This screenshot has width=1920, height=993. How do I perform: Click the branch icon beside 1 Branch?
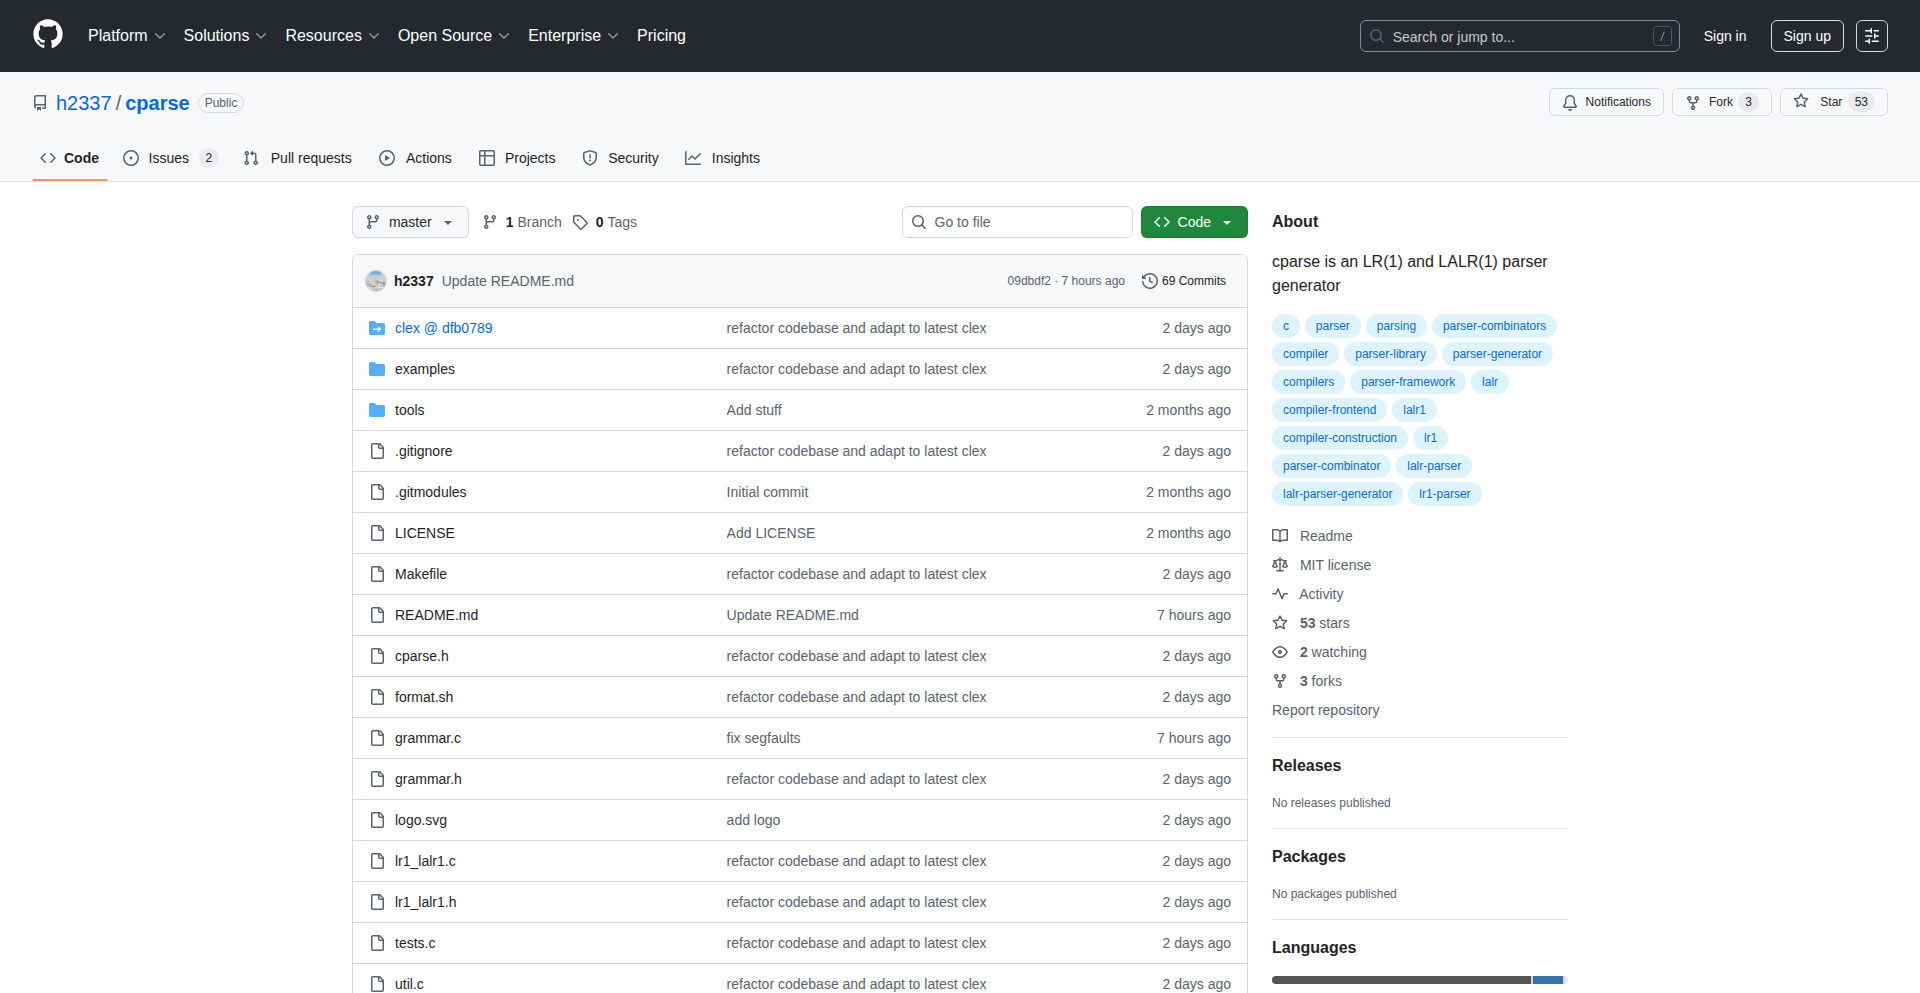(490, 222)
